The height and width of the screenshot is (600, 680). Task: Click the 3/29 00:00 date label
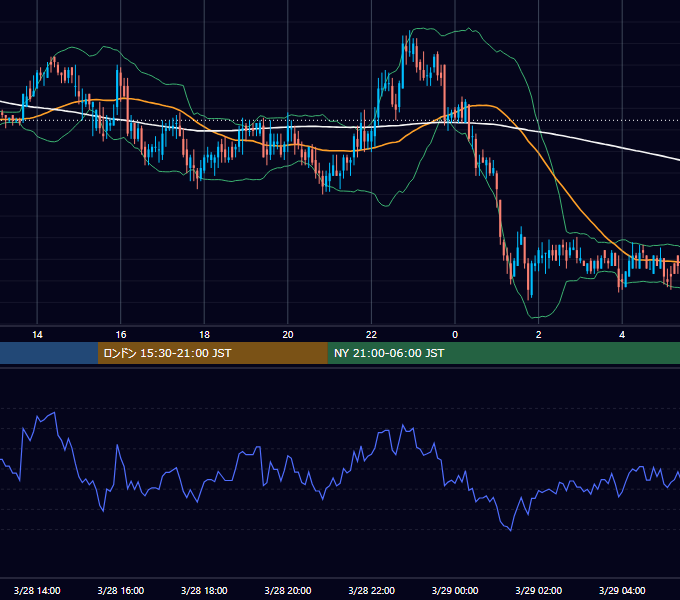tap(455, 590)
